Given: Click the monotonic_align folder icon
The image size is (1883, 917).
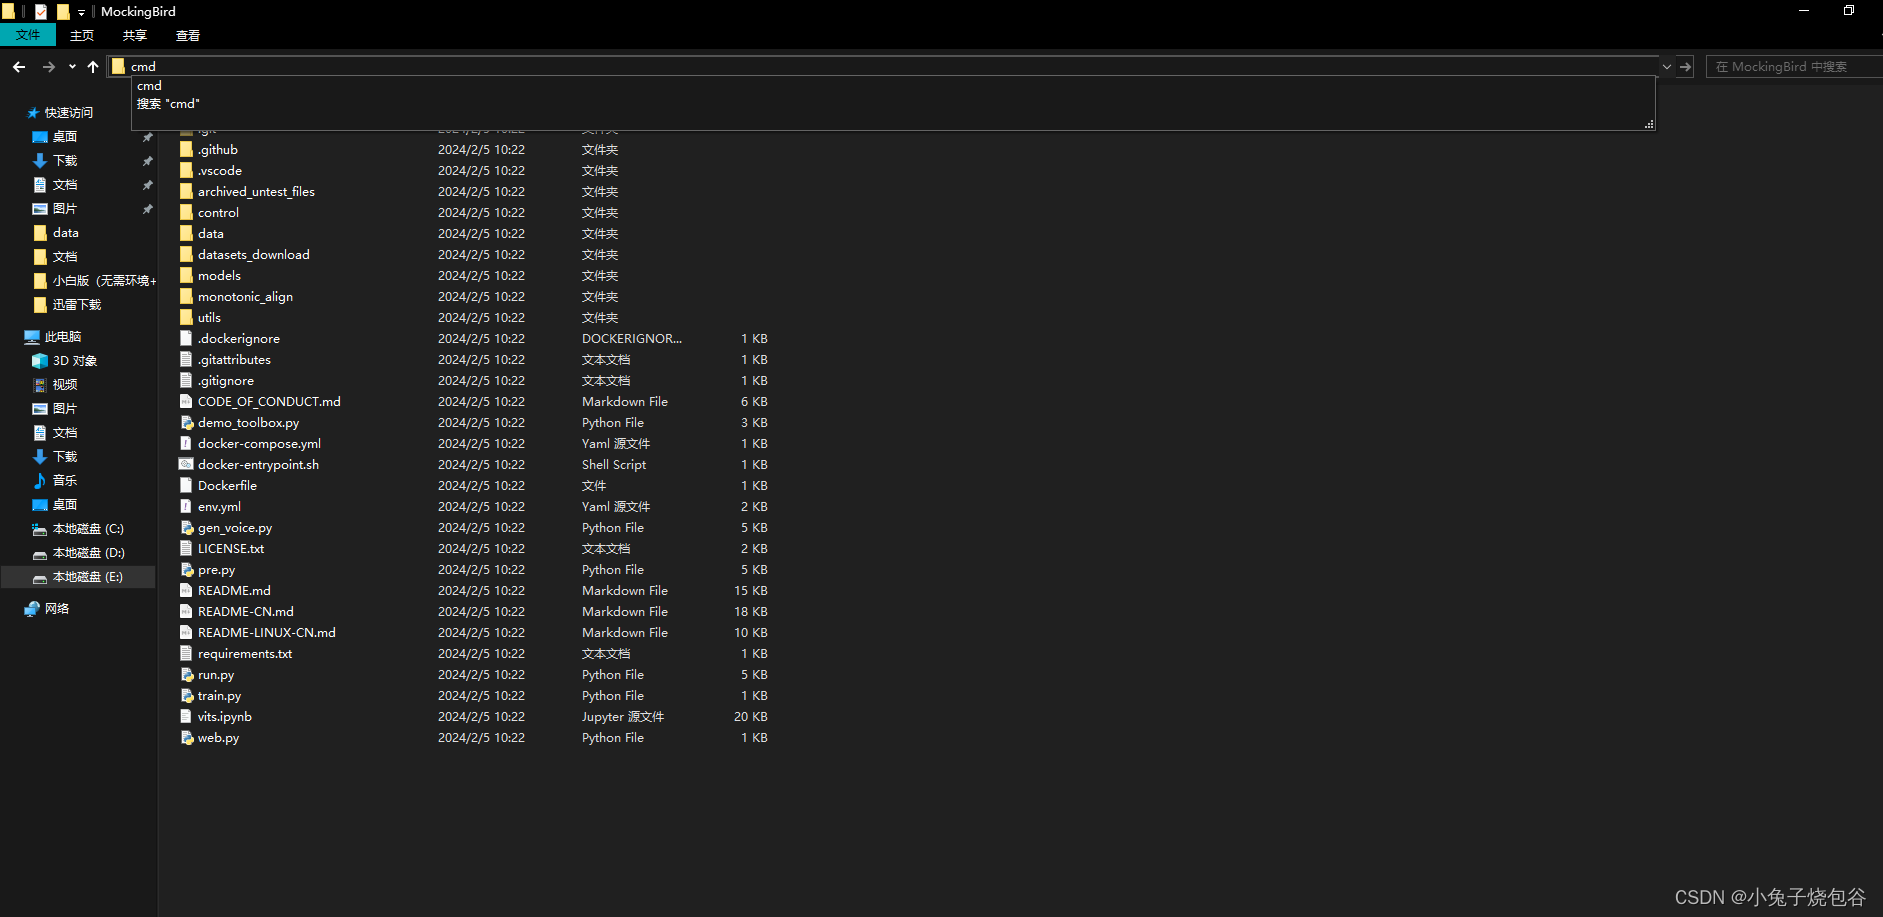Looking at the screenshot, I should (x=186, y=296).
